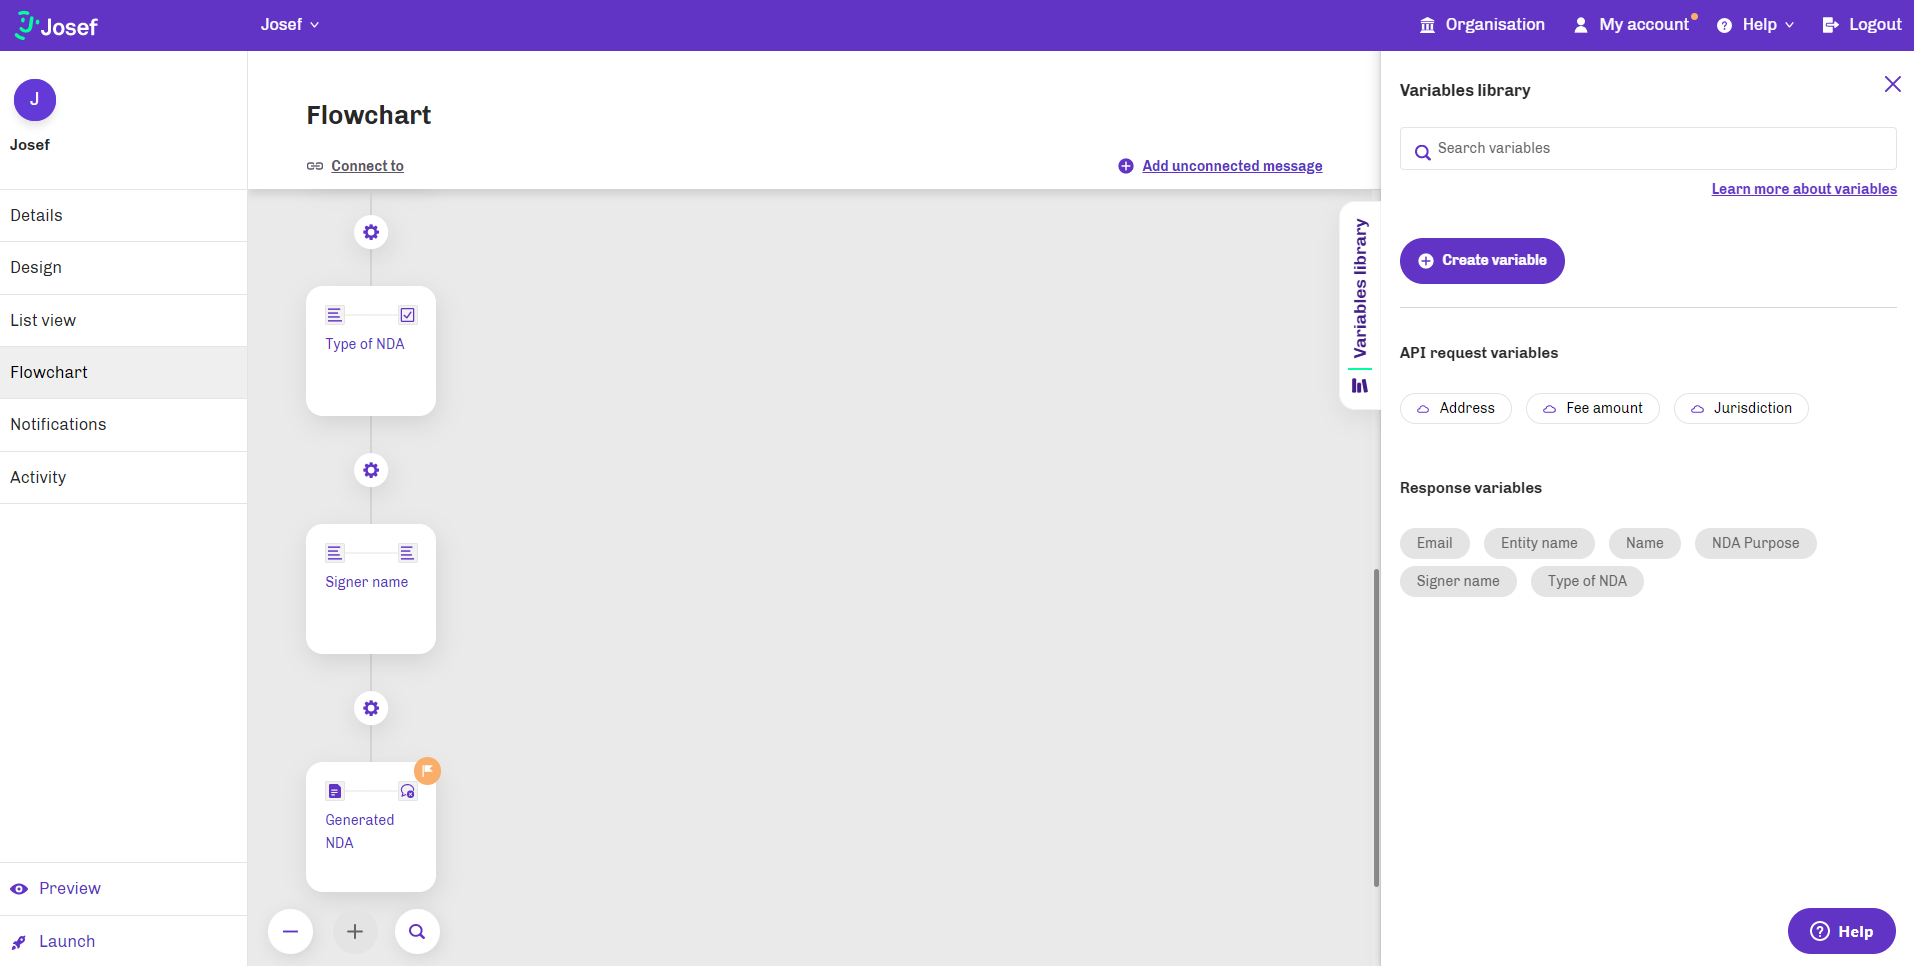The height and width of the screenshot is (966, 1914).
Task: Click the orange flag badge on Generated NDA
Action: pos(428,770)
